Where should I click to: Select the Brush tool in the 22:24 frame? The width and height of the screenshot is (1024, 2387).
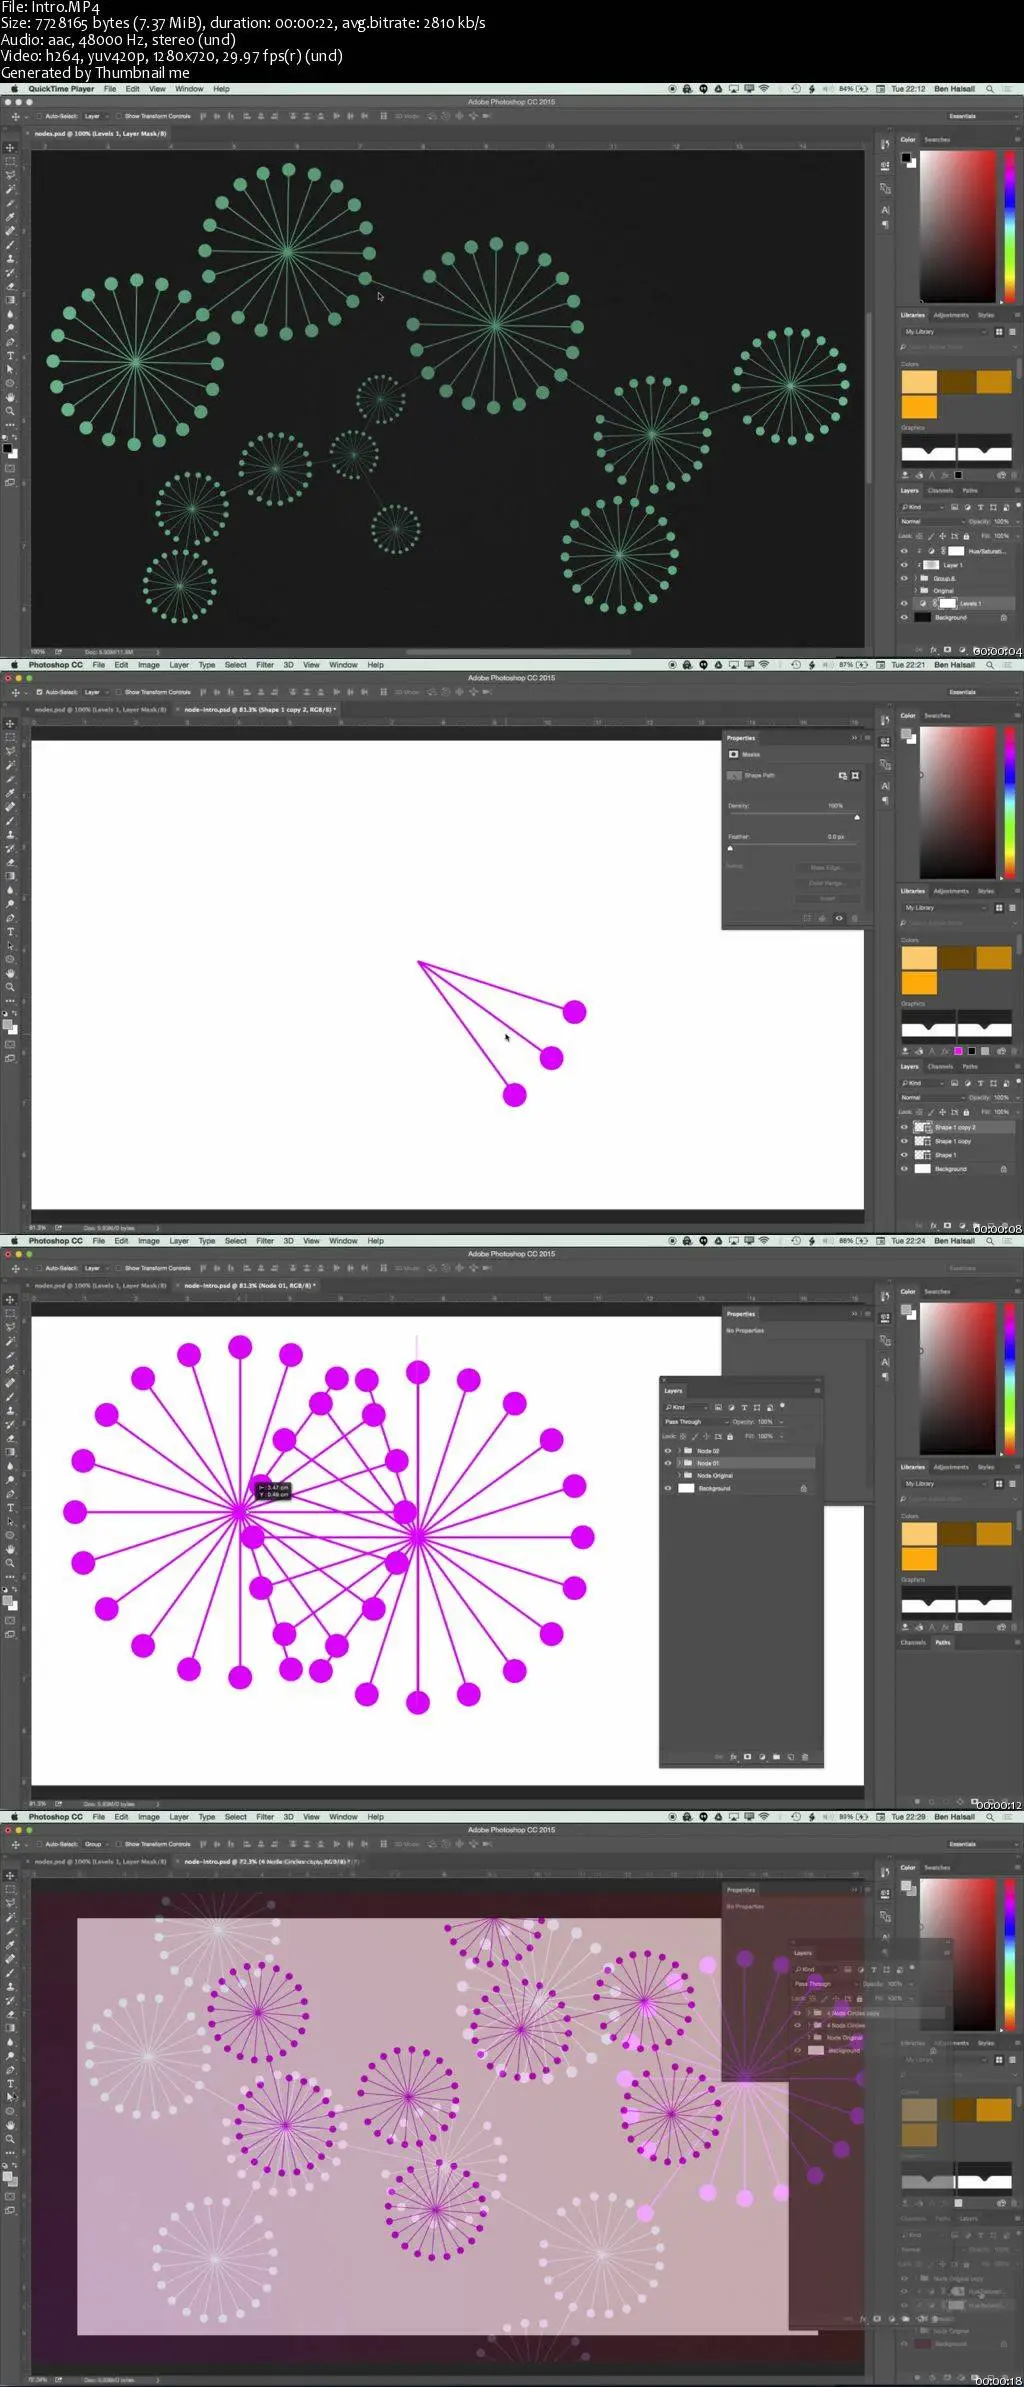[10, 1397]
